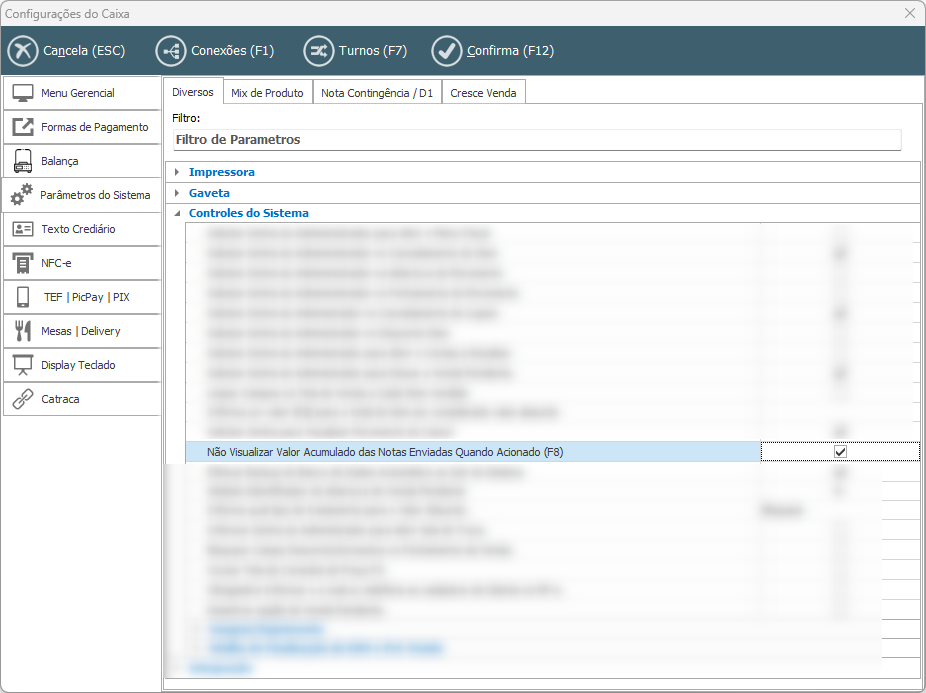926x693 pixels.
Task: Open Conexões (F1) connections icon
Action: point(170,51)
